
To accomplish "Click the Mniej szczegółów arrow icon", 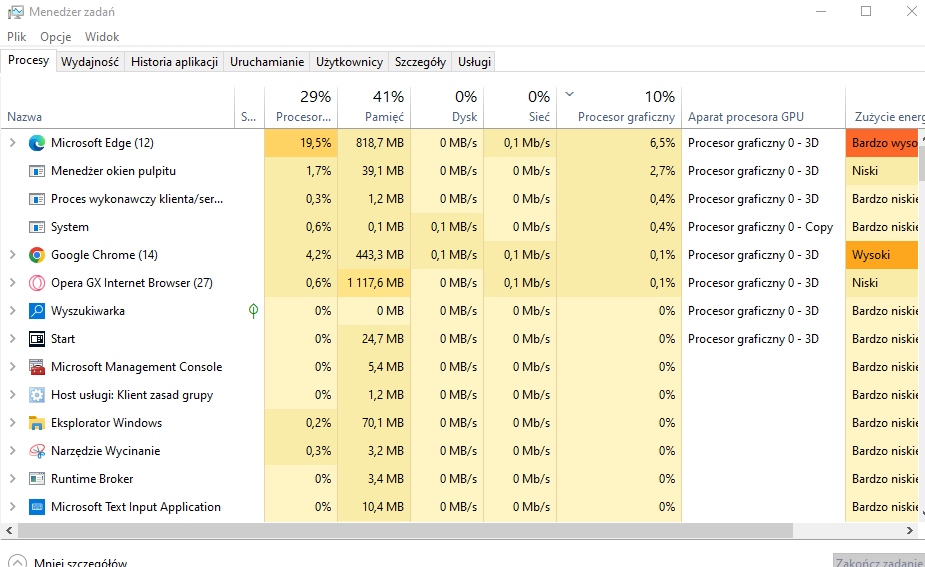I will pyautogui.click(x=17, y=562).
